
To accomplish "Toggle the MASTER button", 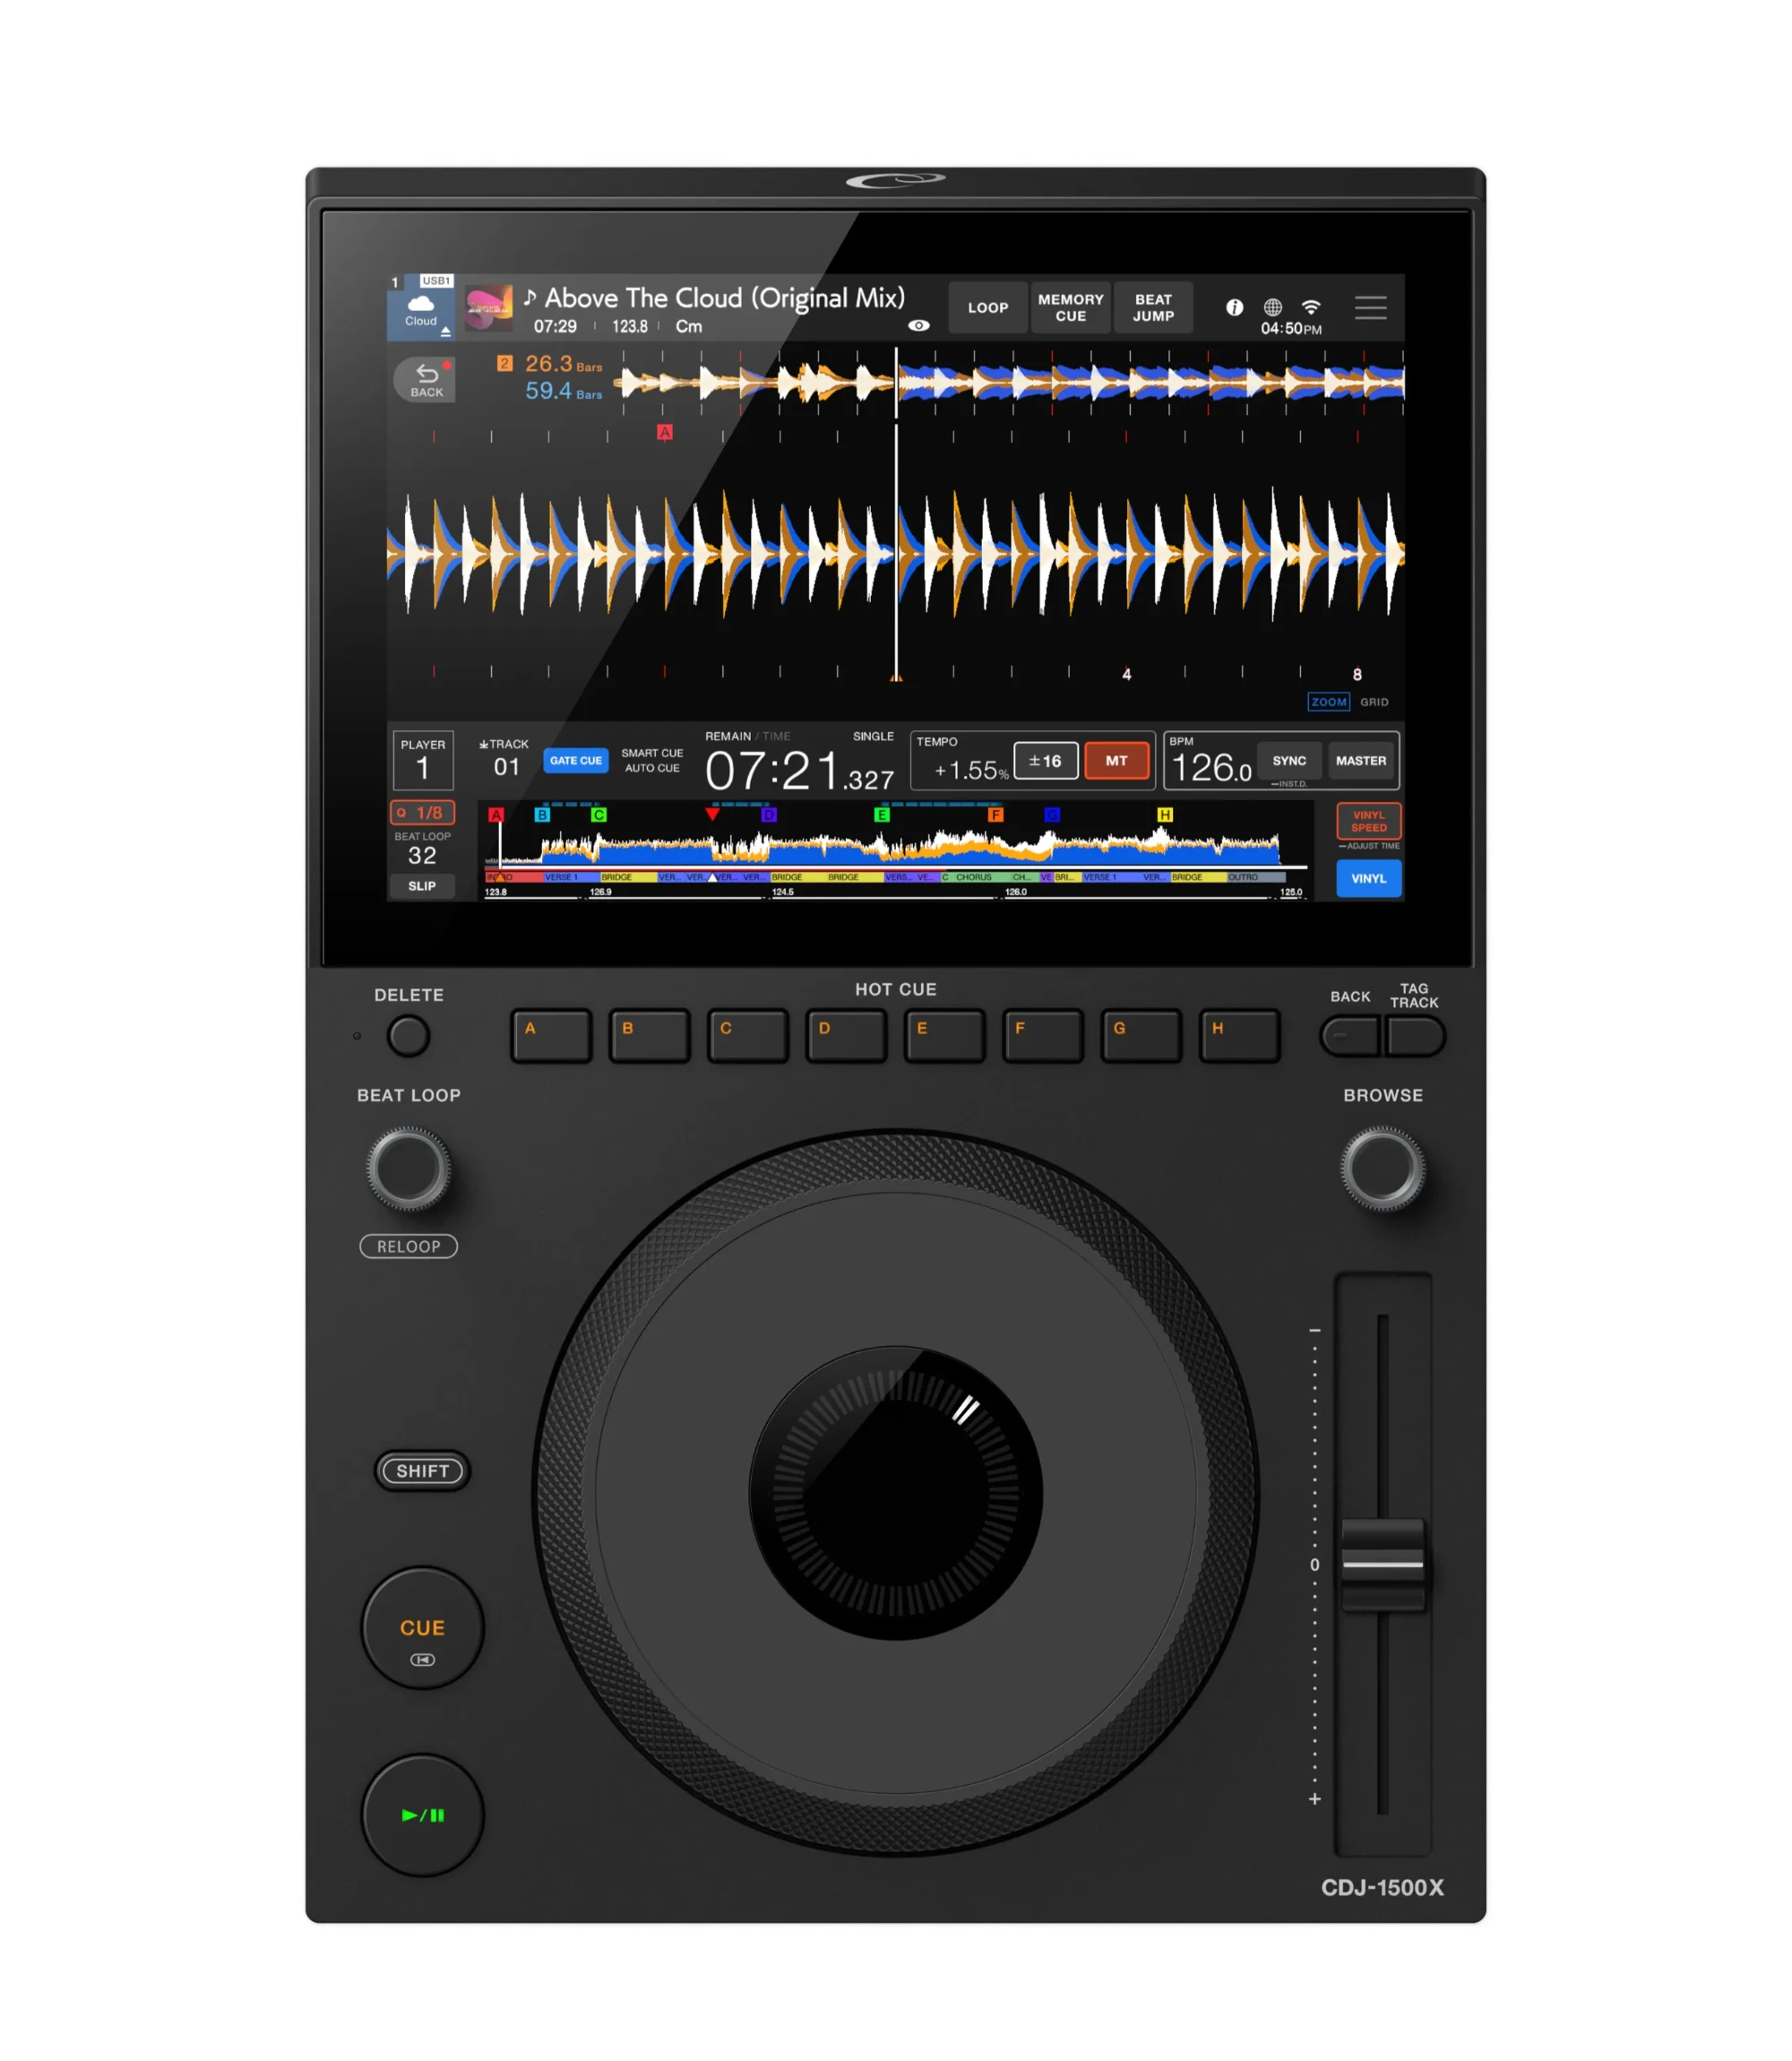I will tap(1361, 761).
